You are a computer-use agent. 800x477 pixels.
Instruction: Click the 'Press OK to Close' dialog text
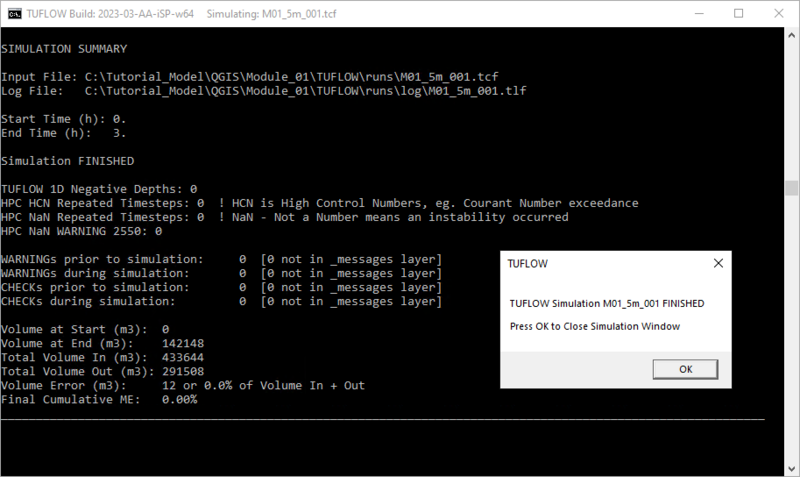coord(595,326)
